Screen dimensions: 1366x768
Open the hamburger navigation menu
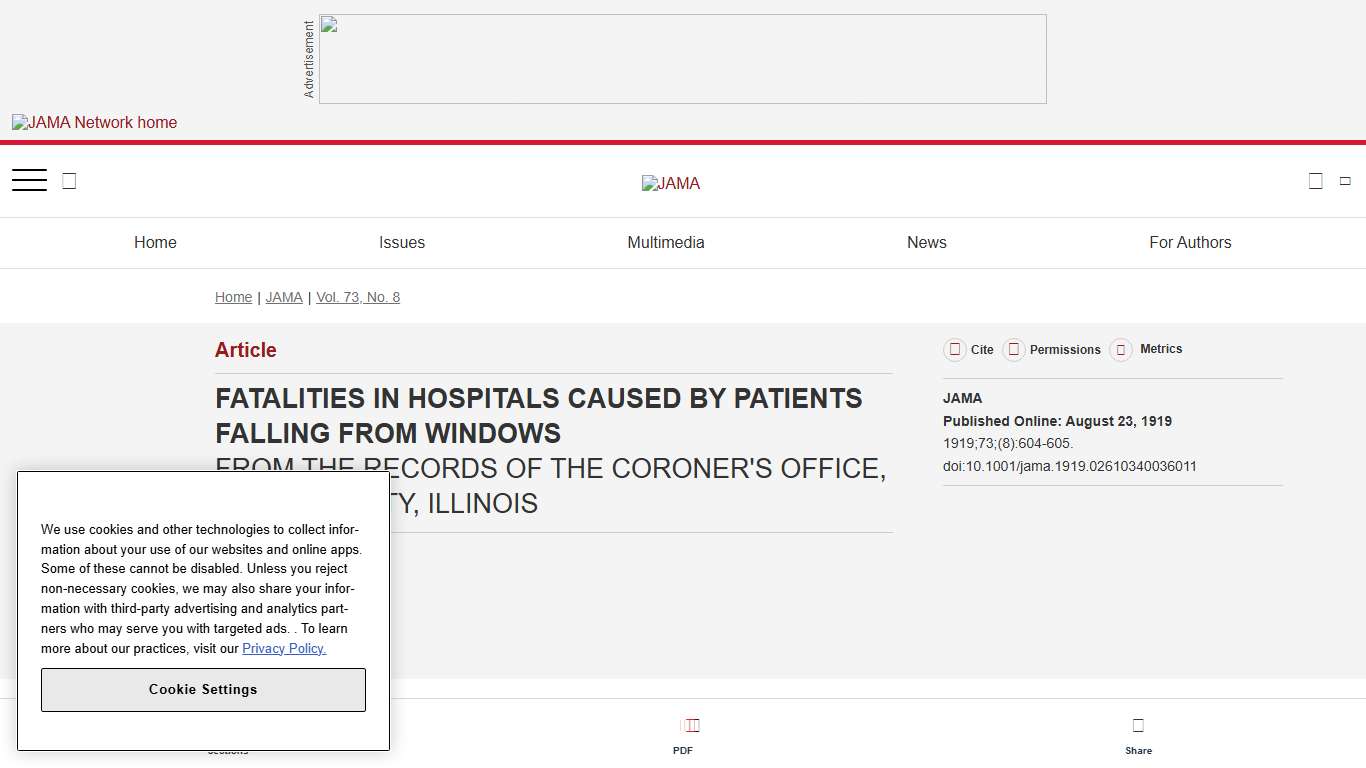click(29, 179)
